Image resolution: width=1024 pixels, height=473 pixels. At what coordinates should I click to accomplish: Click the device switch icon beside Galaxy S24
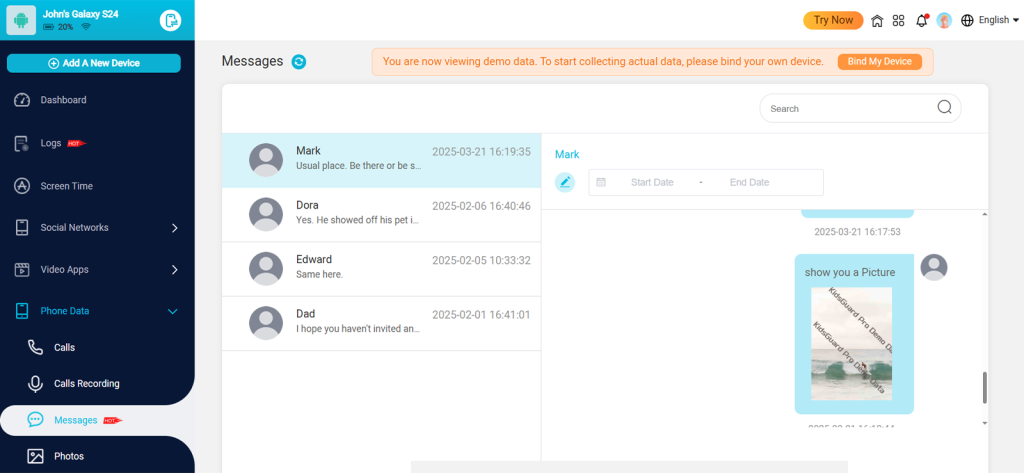(x=172, y=20)
